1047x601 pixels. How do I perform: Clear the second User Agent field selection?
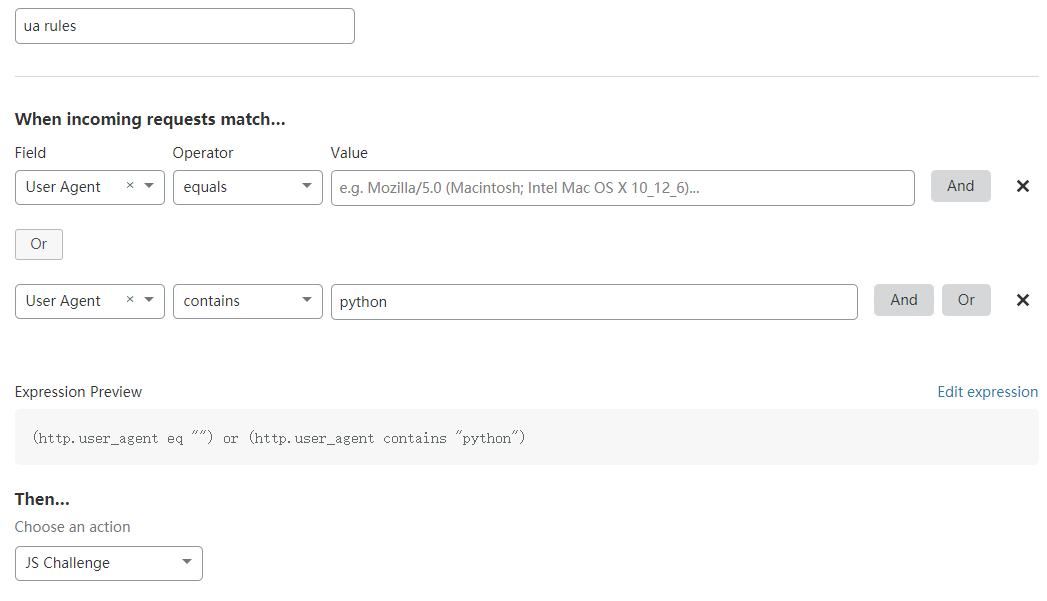[x=130, y=300]
